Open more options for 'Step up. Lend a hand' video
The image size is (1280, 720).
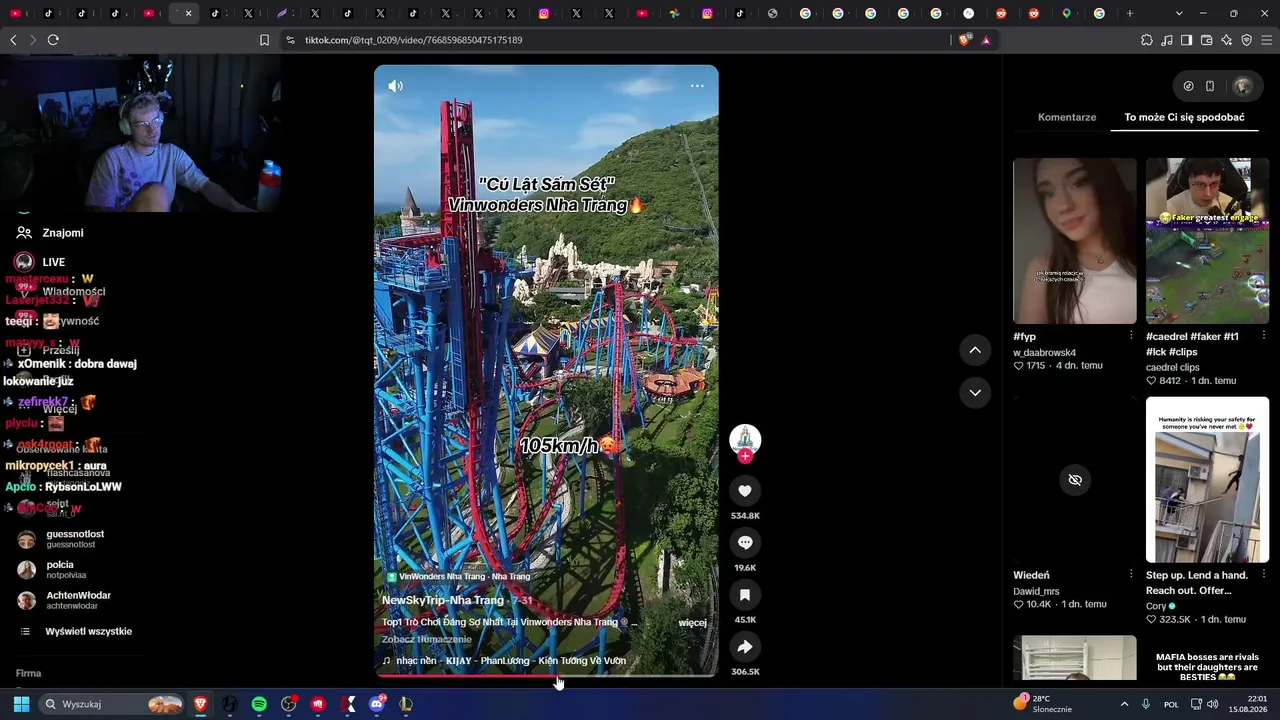[x=1263, y=575]
